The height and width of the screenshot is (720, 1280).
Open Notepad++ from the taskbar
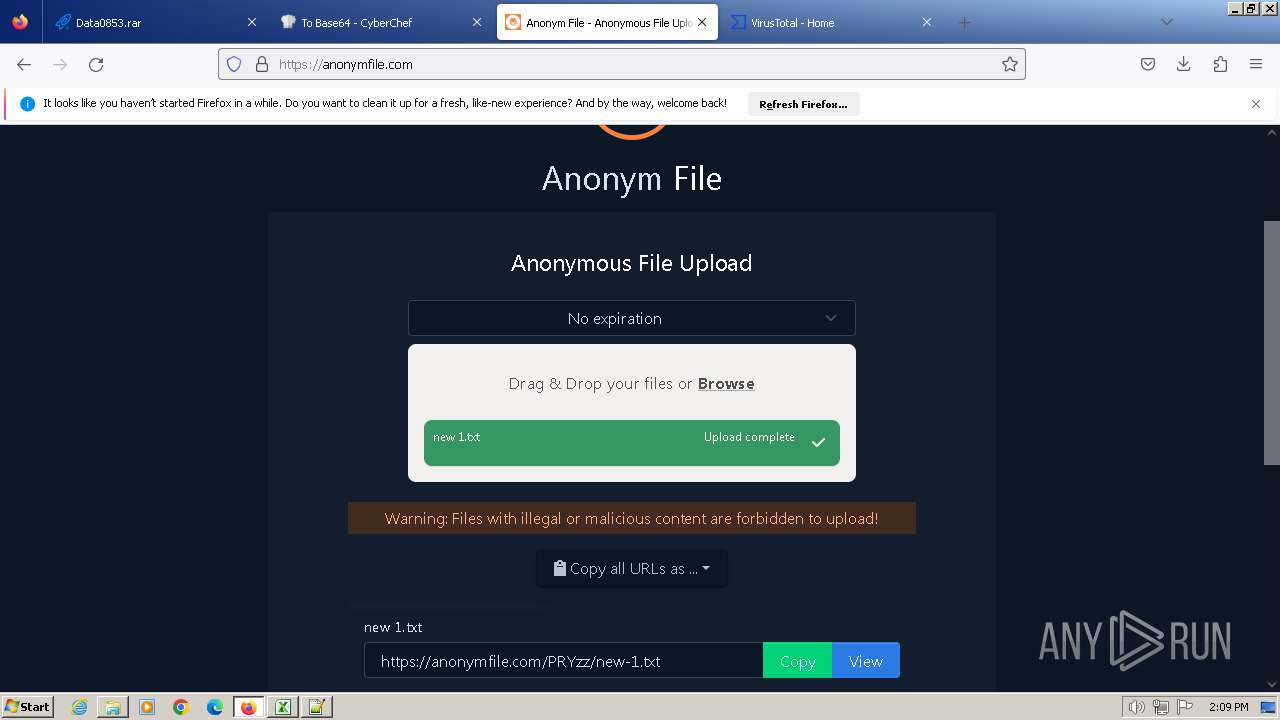(x=317, y=707)
